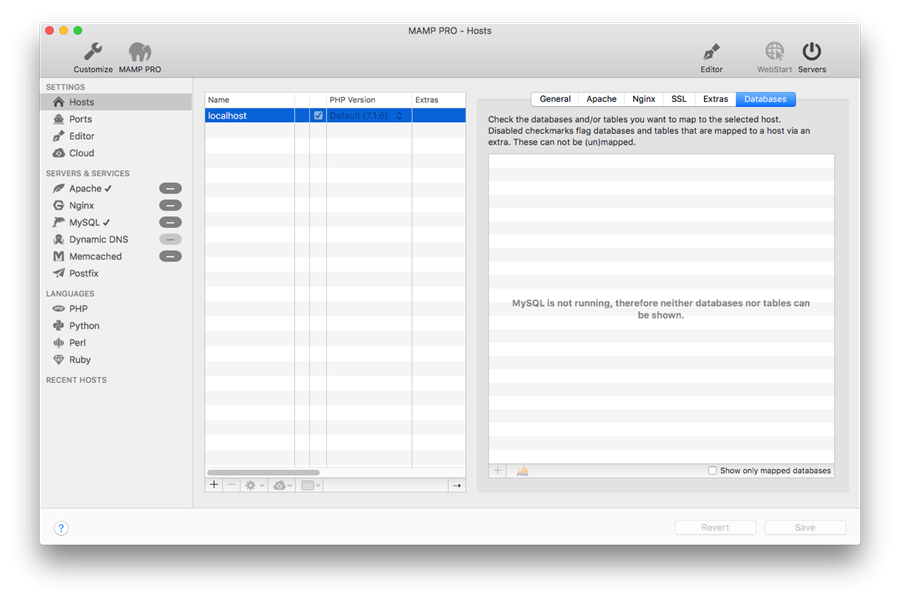This screenshot has width=900, height=601.
Task: Click the Extras column header
Action: [x=439, y=100]
